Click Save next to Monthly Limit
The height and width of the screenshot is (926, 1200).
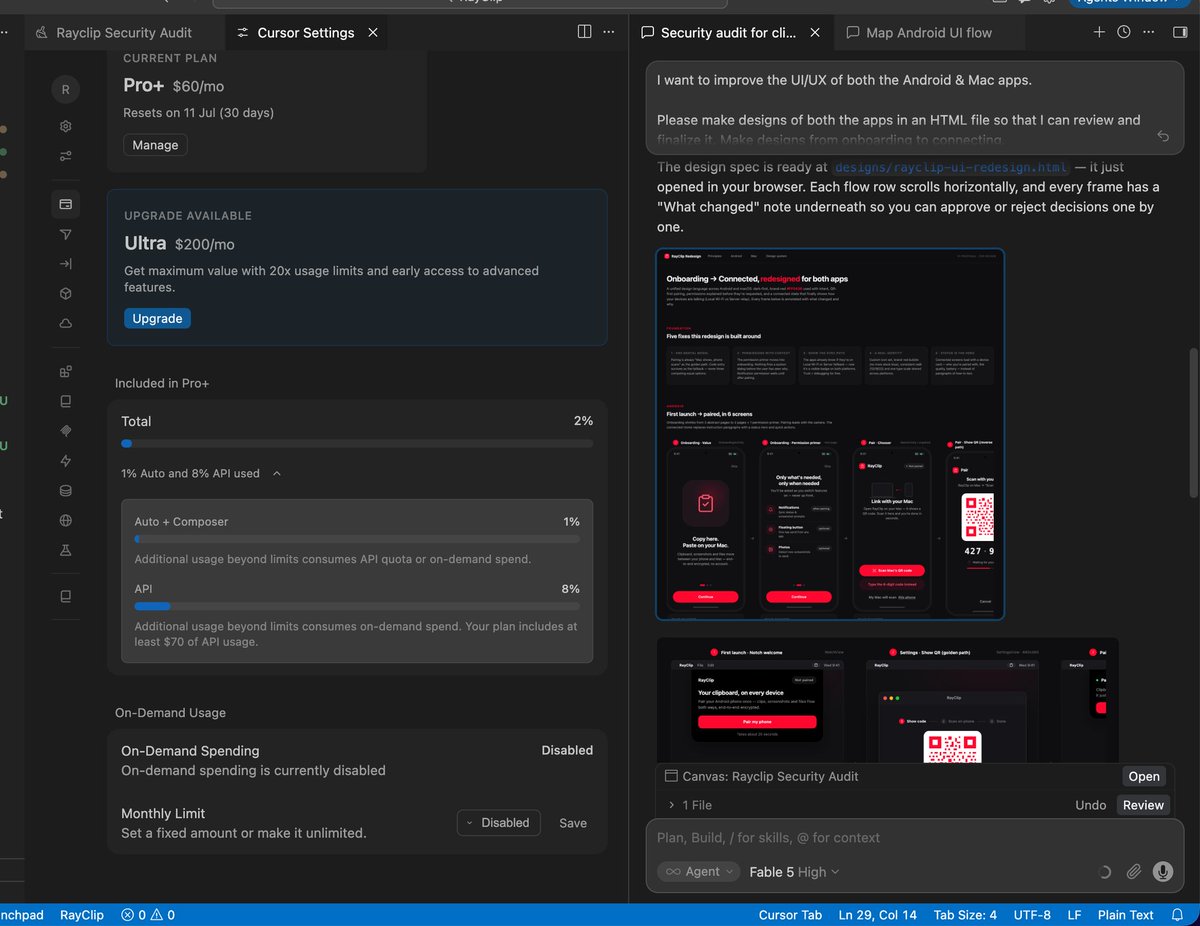(x=573, y=823)
